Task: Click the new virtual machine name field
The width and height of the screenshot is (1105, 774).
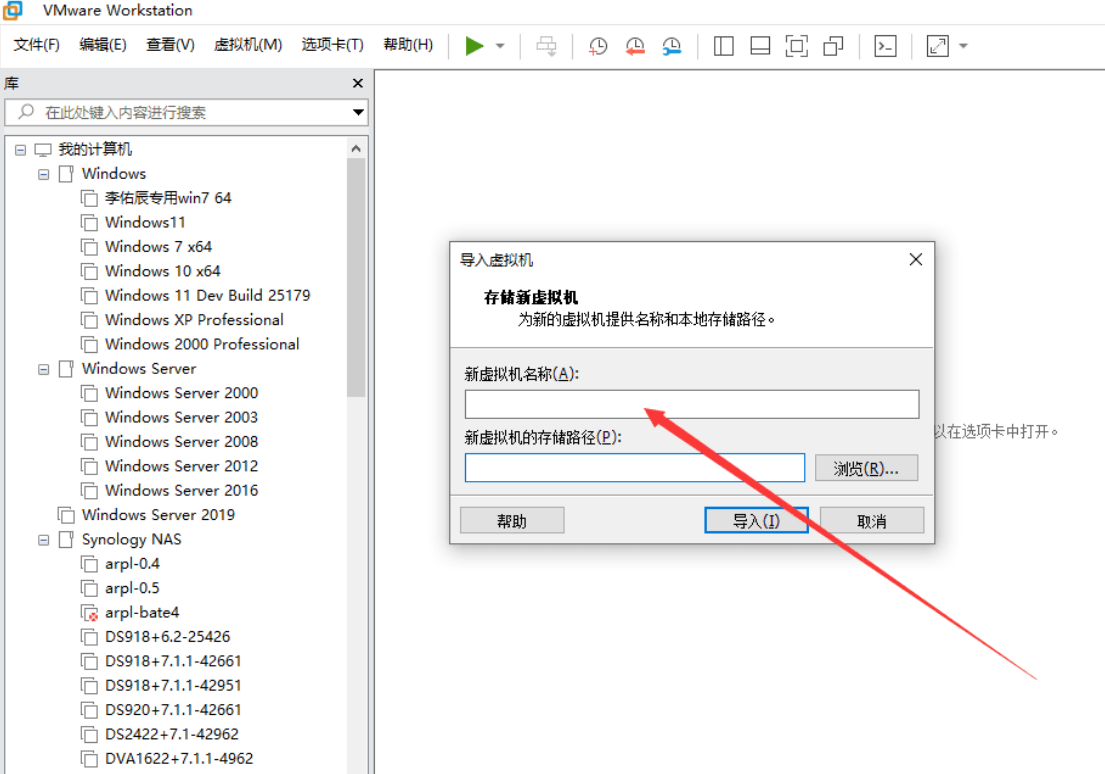Action: pyautogui.click(x=691, y=404)
